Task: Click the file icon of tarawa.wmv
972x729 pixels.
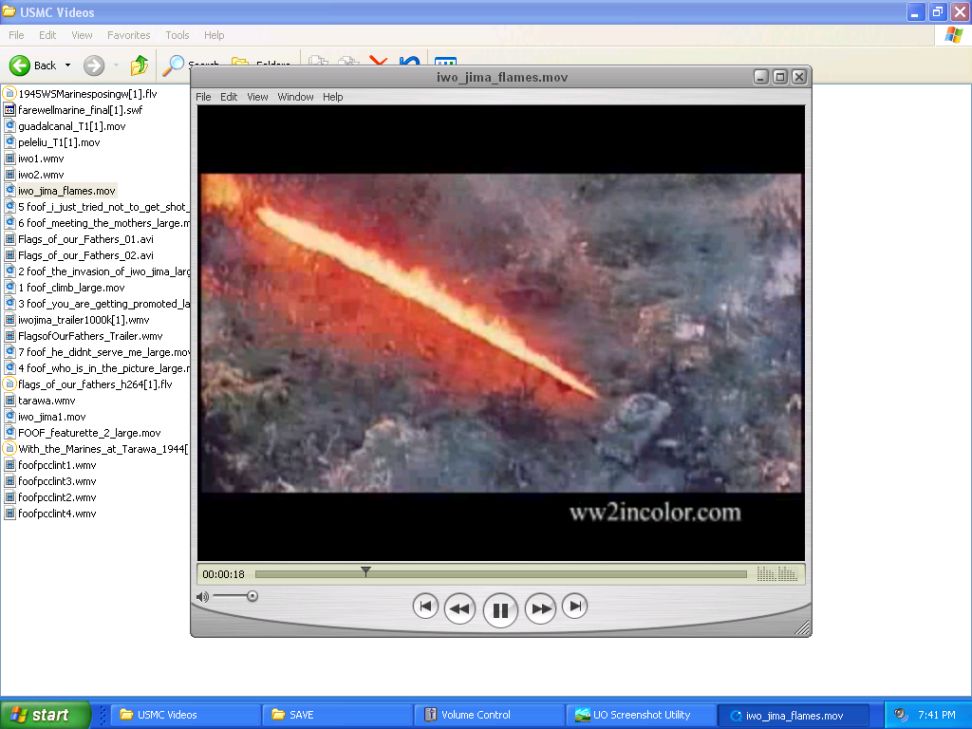Action: click(x=9, y=400)
